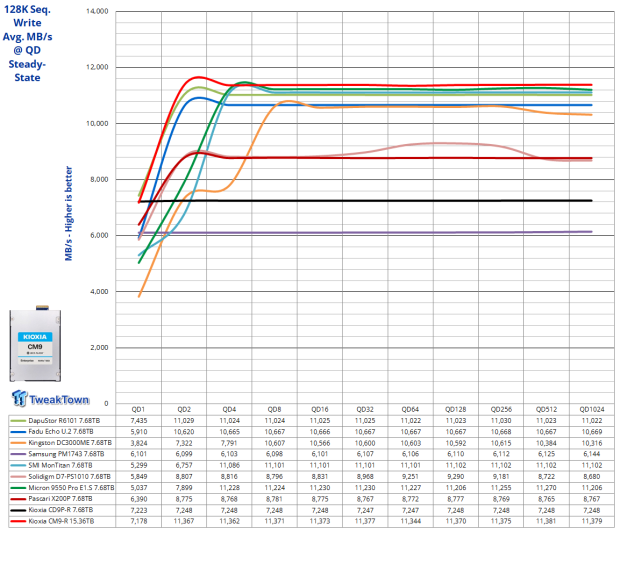The image size is (620, 568).
Task: Select the 'DapuStor R6101 7.68TB' legend label
Action: [x=64, y=420]
